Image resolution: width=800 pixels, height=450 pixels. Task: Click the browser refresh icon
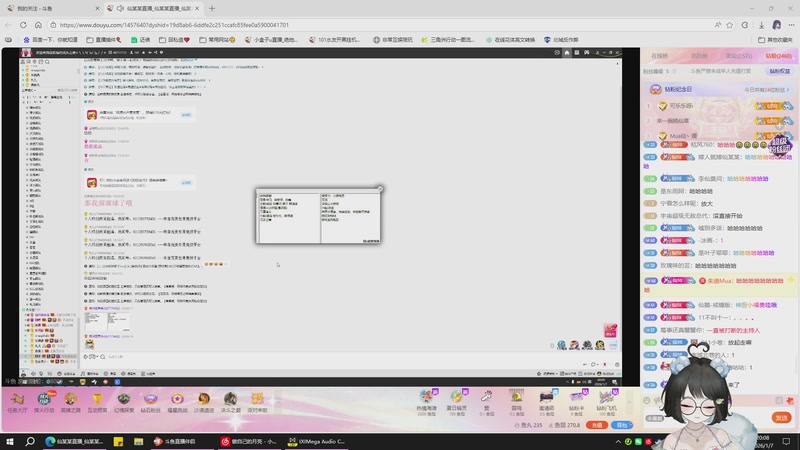[x=23, y=24]
